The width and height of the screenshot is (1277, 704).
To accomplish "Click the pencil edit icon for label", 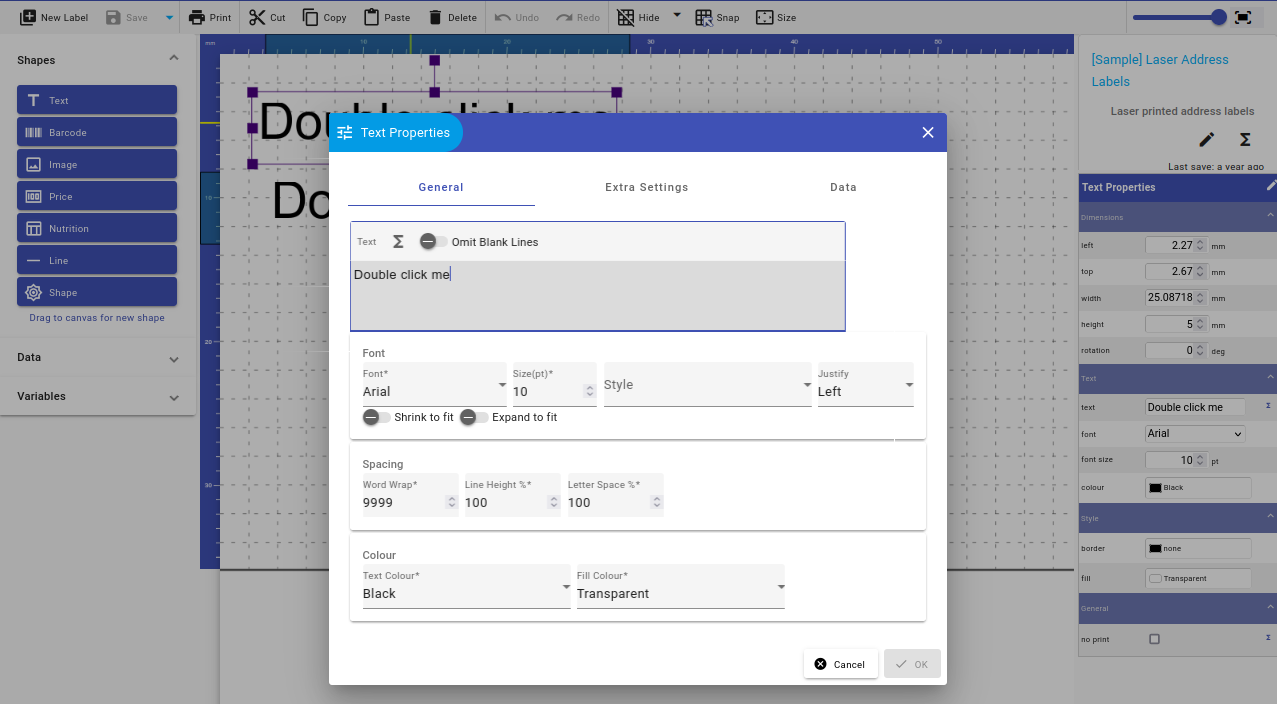I will (1207, 140).
